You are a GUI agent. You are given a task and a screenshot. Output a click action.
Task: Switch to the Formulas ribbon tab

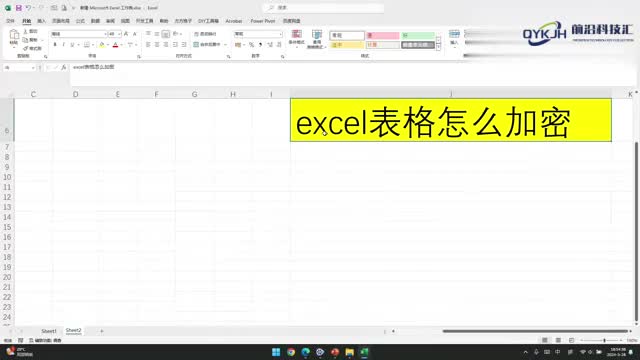[x=80, y=21]
